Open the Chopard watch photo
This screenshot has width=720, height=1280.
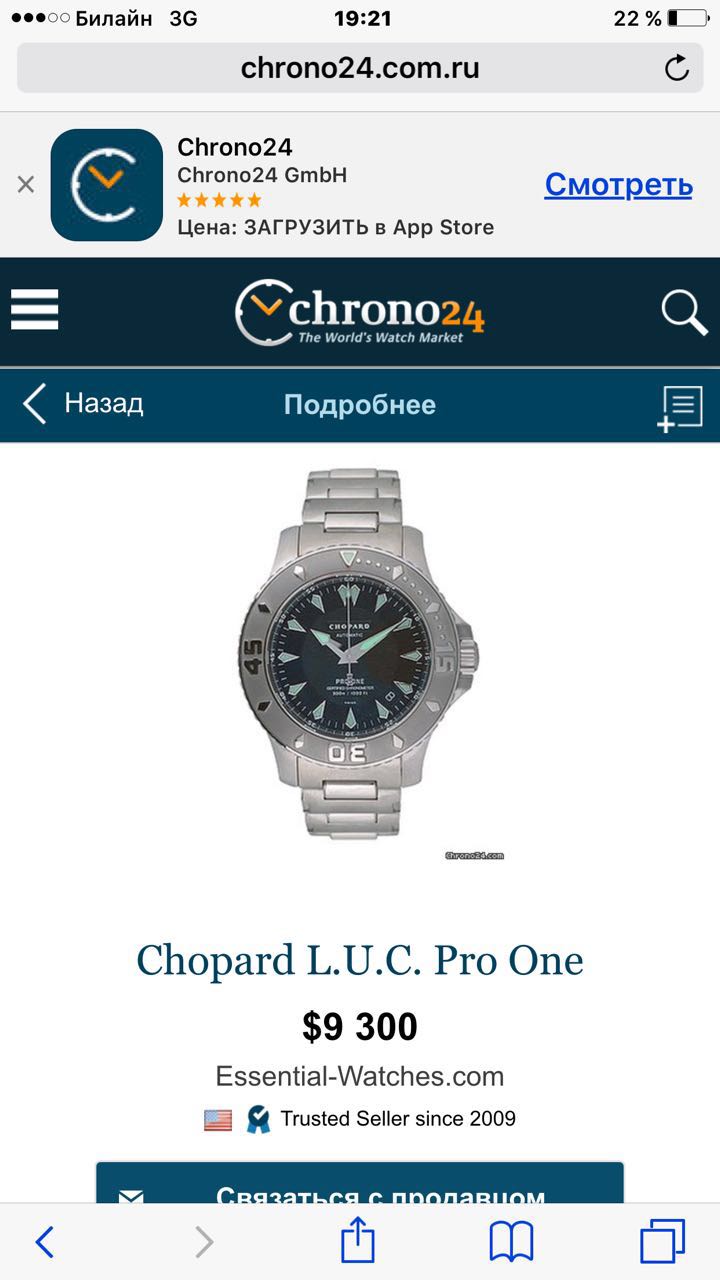coord(360,656)
